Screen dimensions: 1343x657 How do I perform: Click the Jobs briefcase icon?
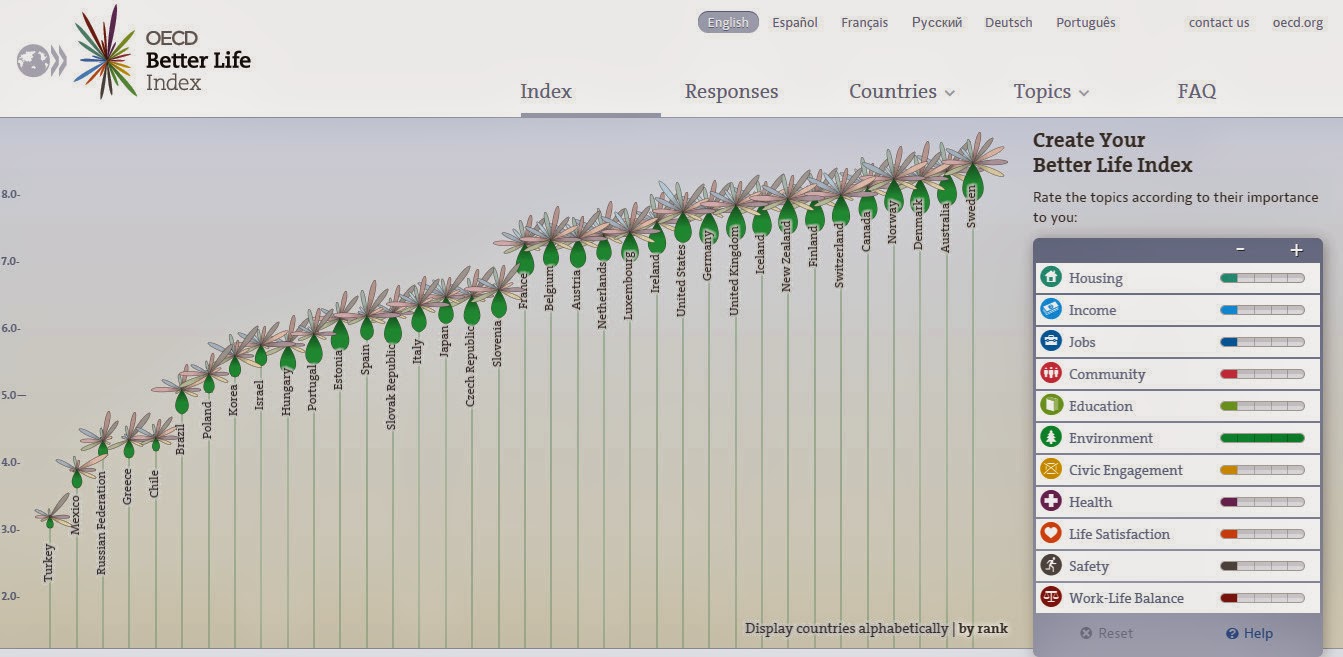(x=1050, y=341)
